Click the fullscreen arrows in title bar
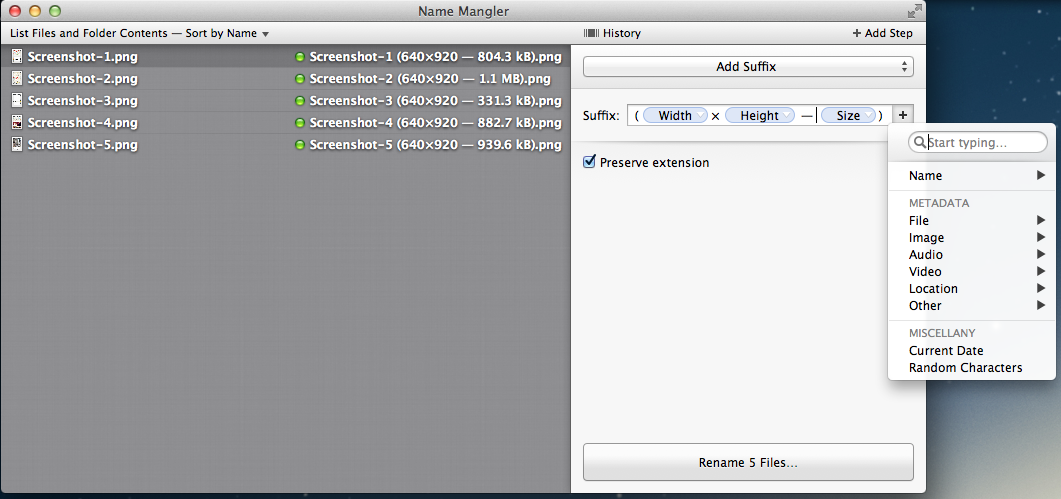 (x=914, y=11)
